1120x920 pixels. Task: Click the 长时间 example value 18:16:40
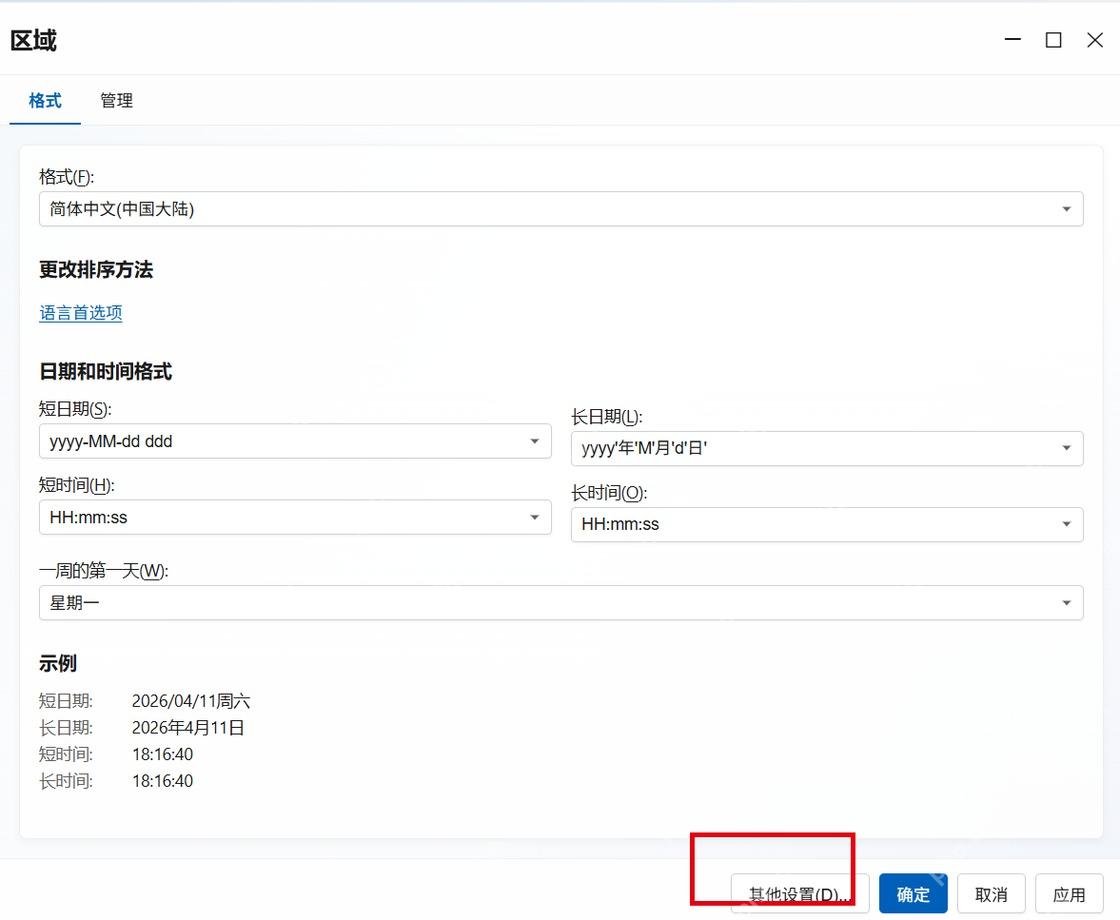(162, 781)
